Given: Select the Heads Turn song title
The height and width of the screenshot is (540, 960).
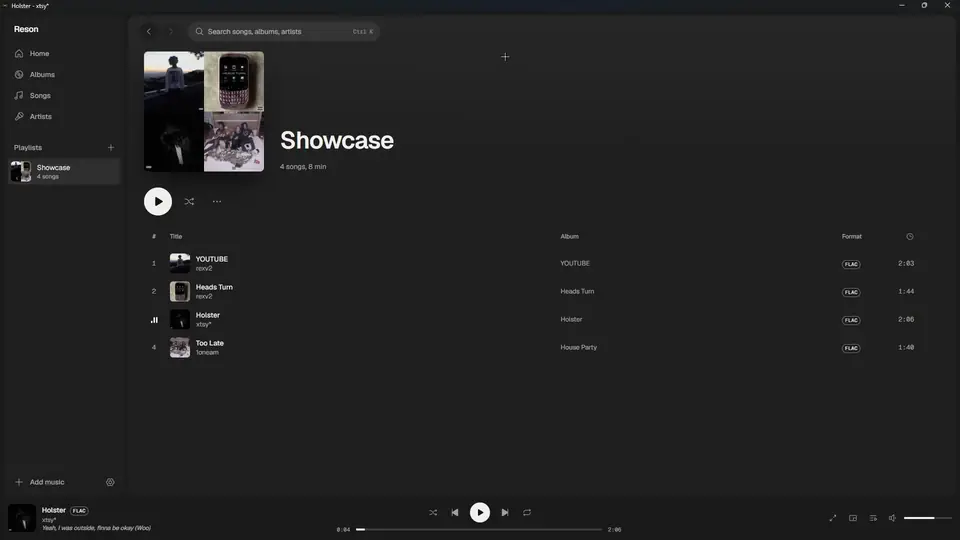Looking at the screenshot, I should tap(214, 287).
